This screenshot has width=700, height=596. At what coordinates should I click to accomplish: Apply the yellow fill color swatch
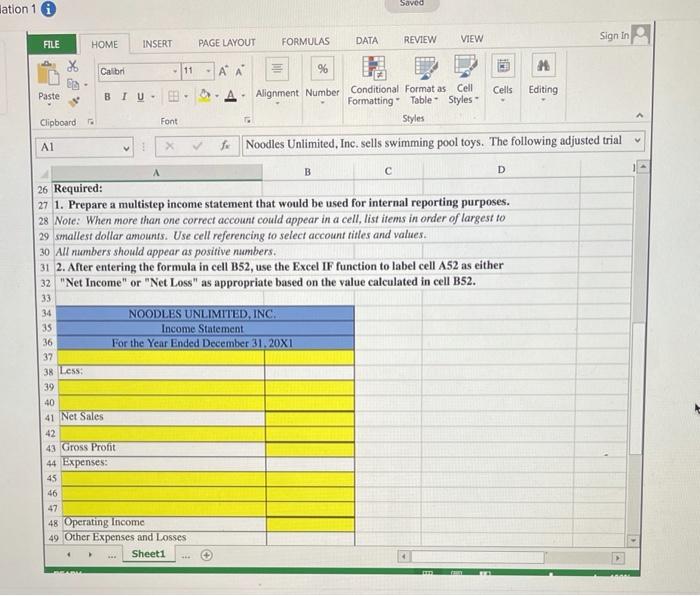204,96
